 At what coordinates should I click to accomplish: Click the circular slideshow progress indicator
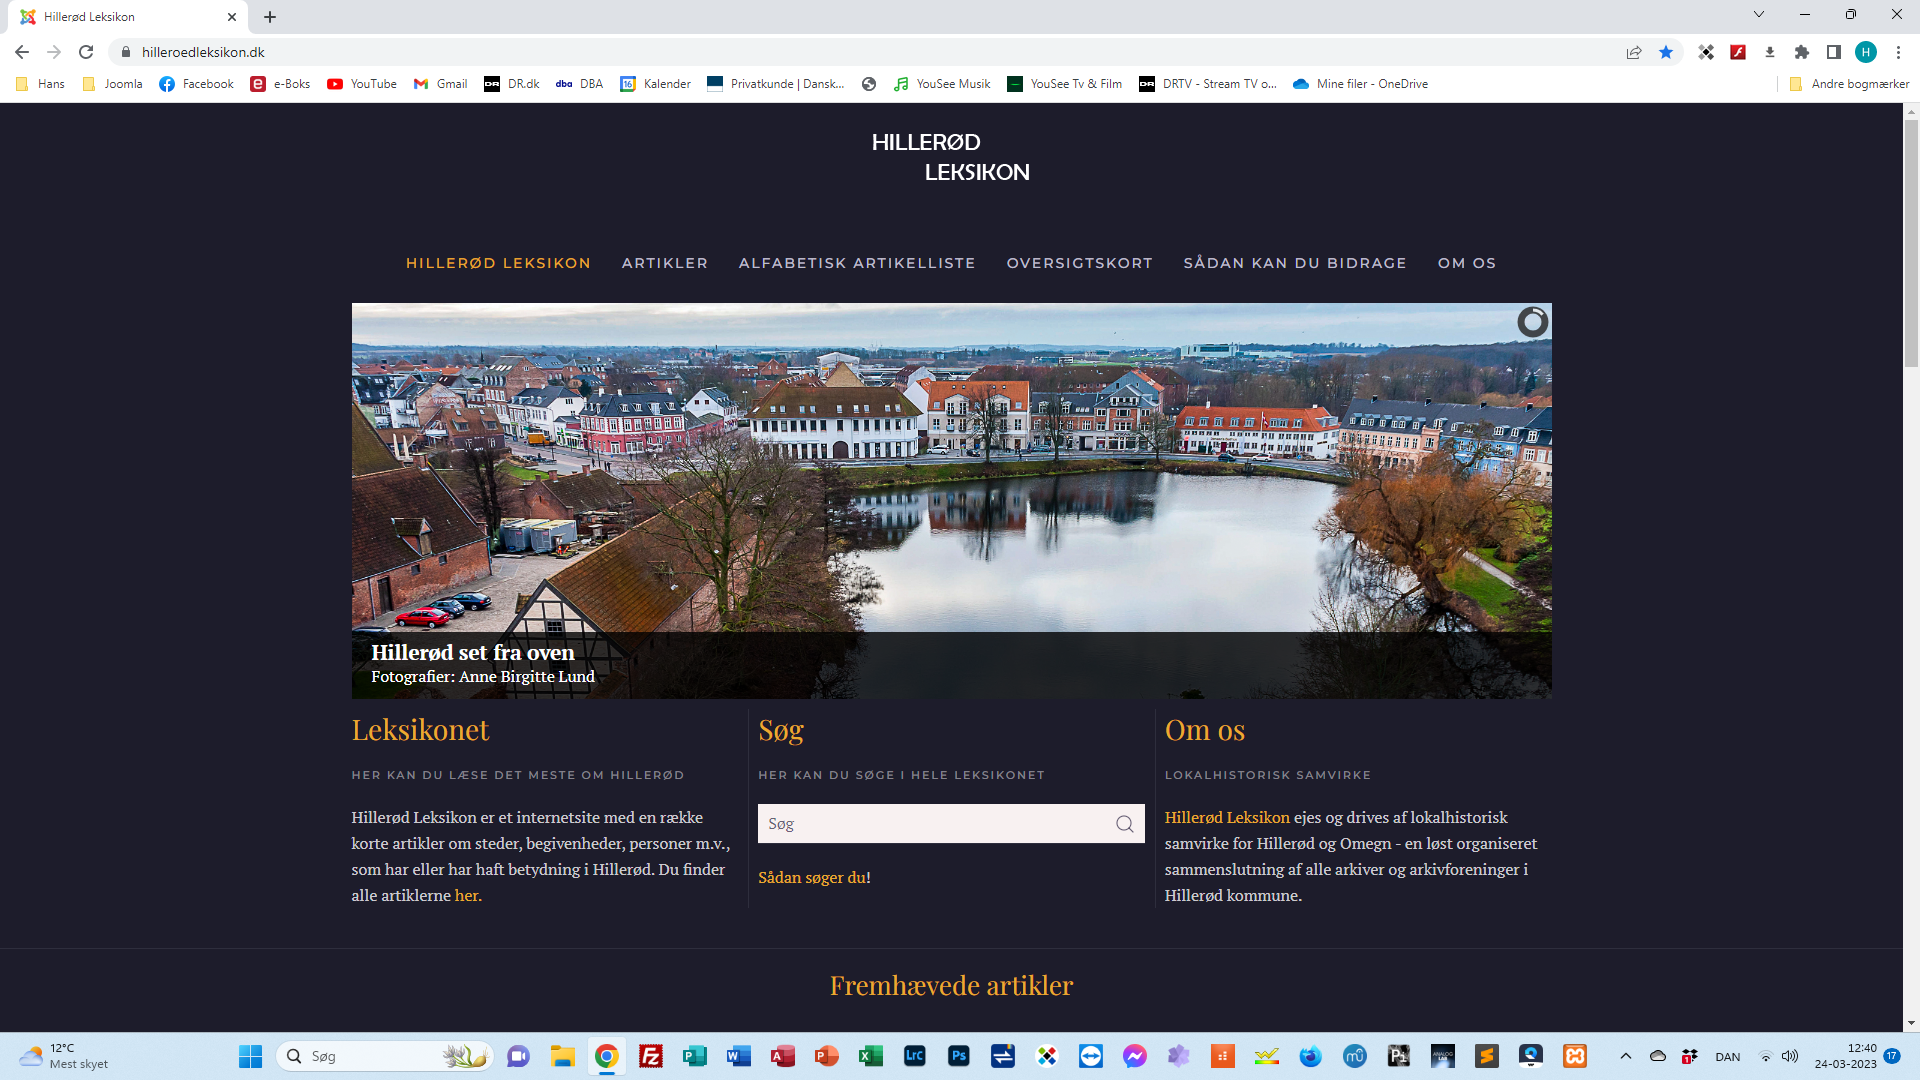point(1532,322)
